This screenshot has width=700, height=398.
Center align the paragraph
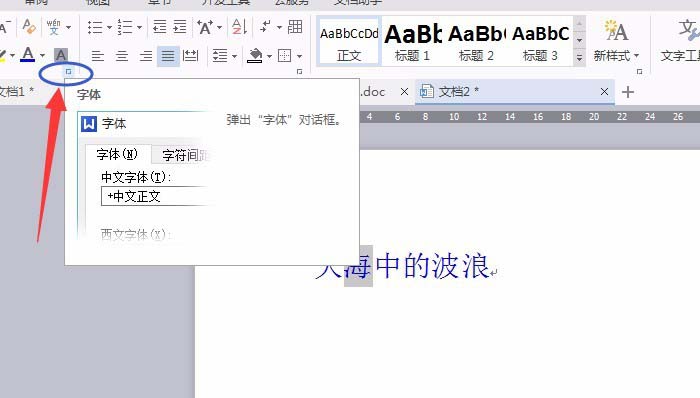coord(121,56)
